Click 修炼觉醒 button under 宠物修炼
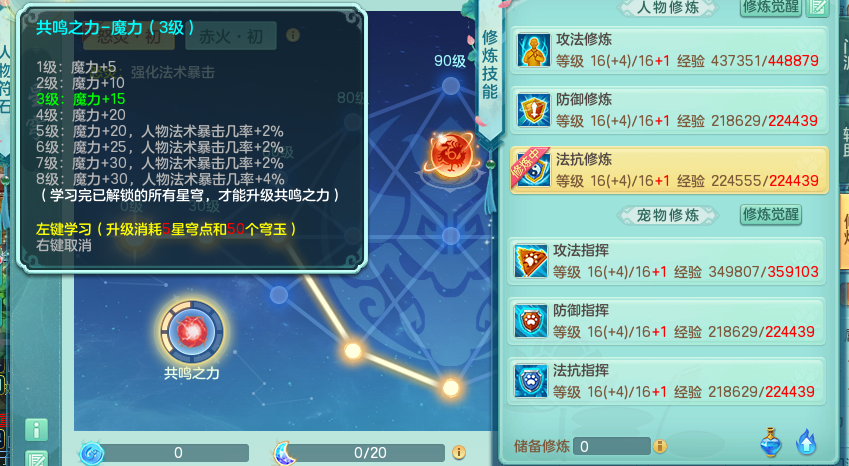The image size is (849, 466). [770, 215]
